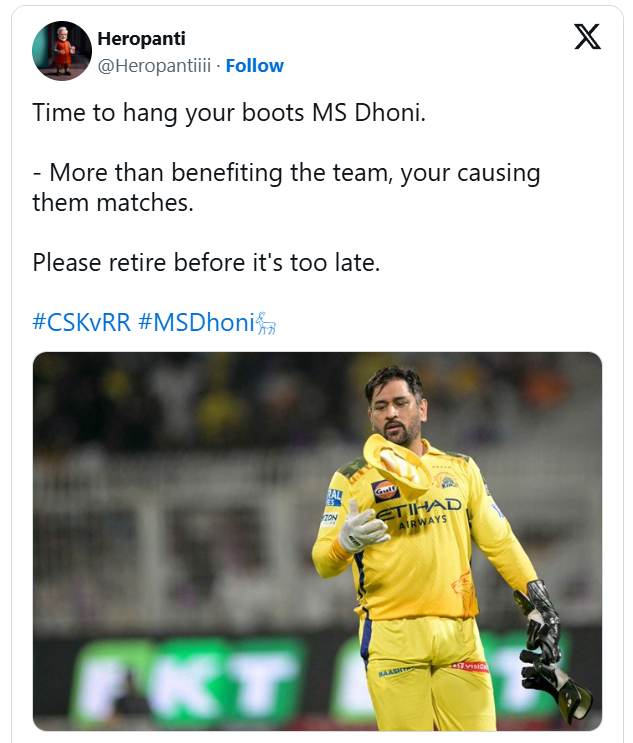Follow the Heropanti account

(x=254, y=66)
